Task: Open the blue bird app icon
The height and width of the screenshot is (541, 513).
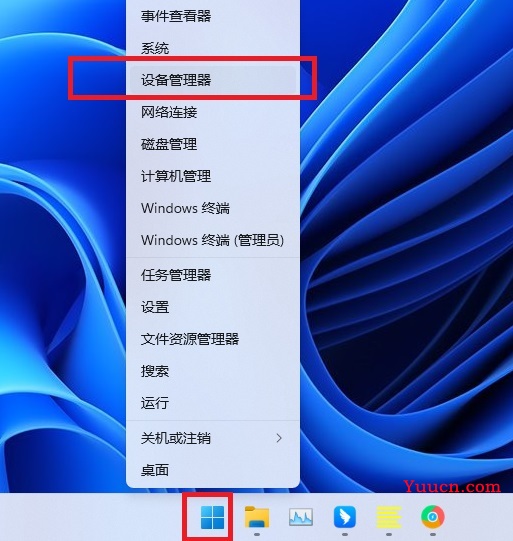Action: pyautogui.click(x=345, y=517)
